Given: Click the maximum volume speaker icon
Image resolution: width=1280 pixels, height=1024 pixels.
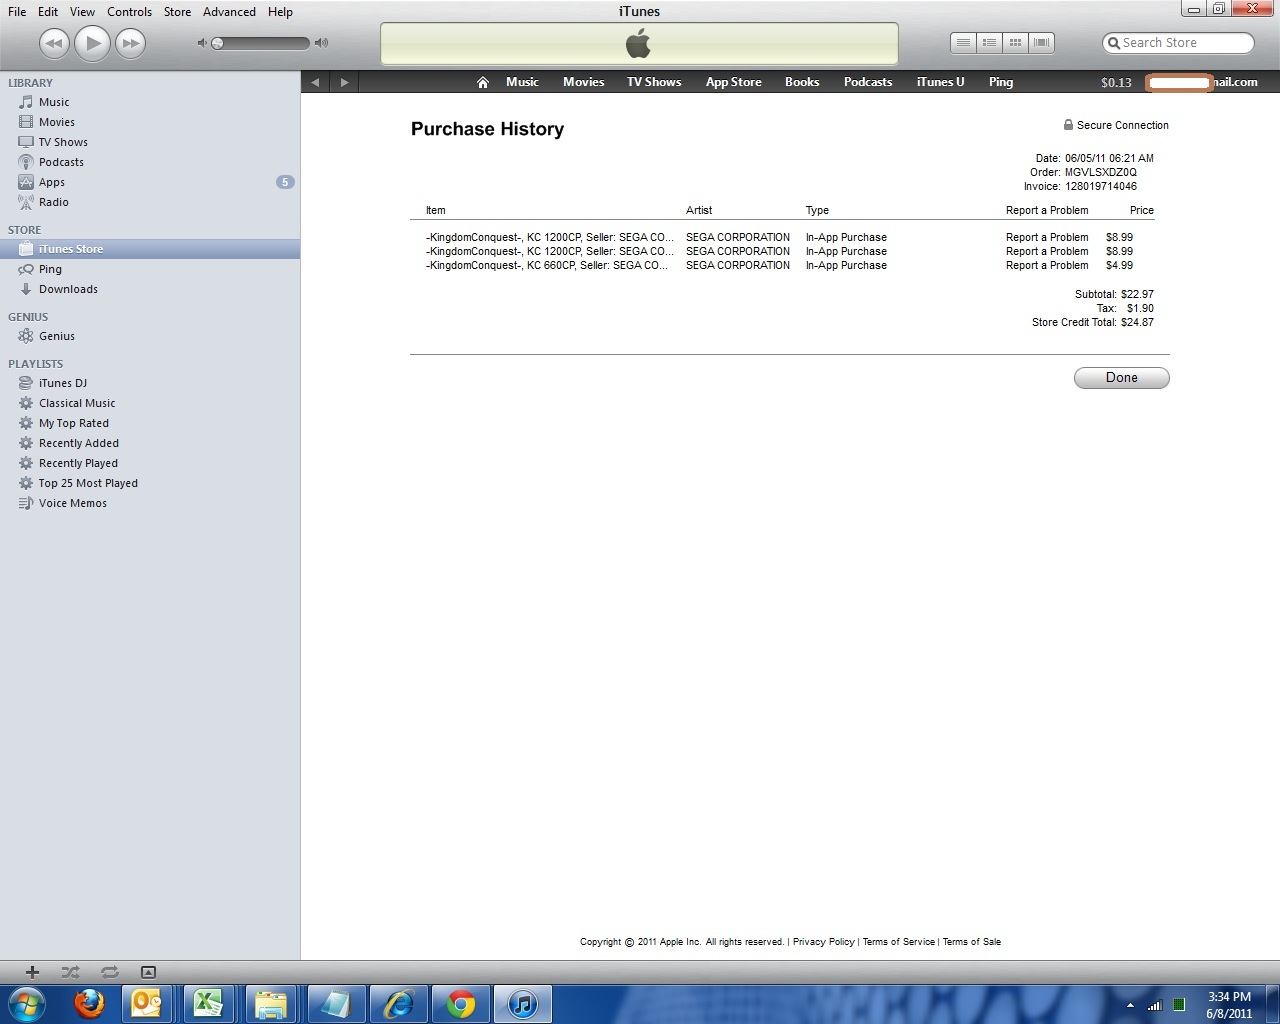Looking at the screenshot, I should [321, 43].
